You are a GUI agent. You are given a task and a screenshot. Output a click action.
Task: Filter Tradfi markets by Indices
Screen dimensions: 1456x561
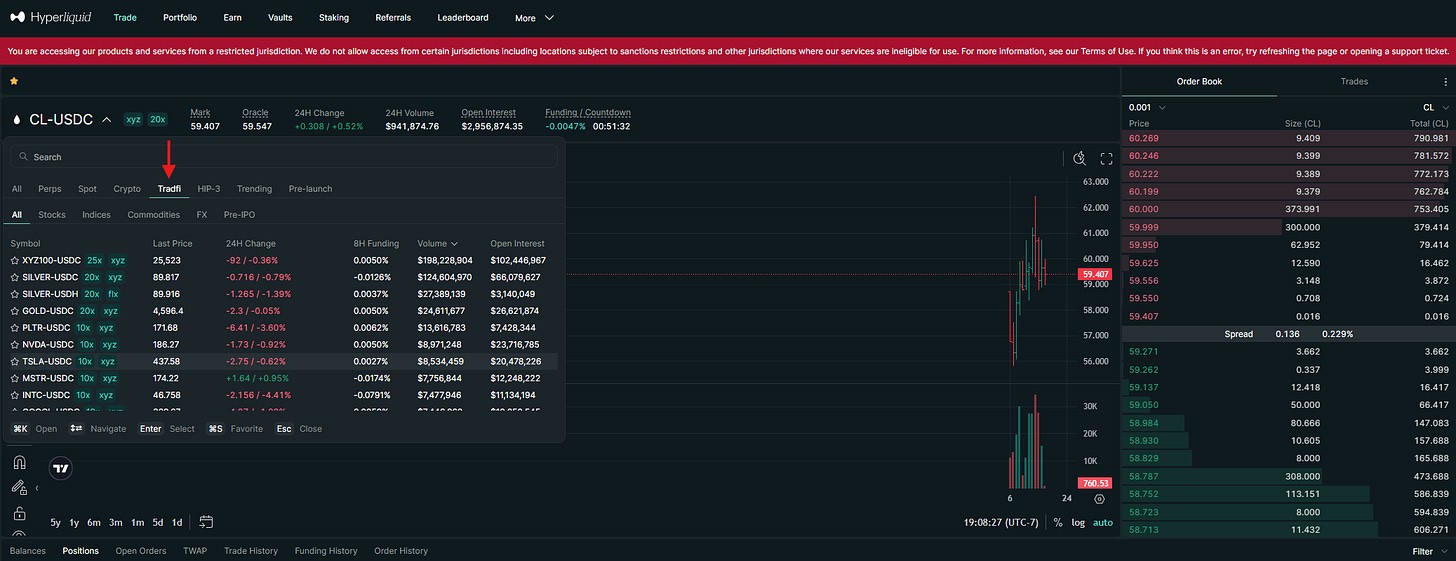click(96, 214)
